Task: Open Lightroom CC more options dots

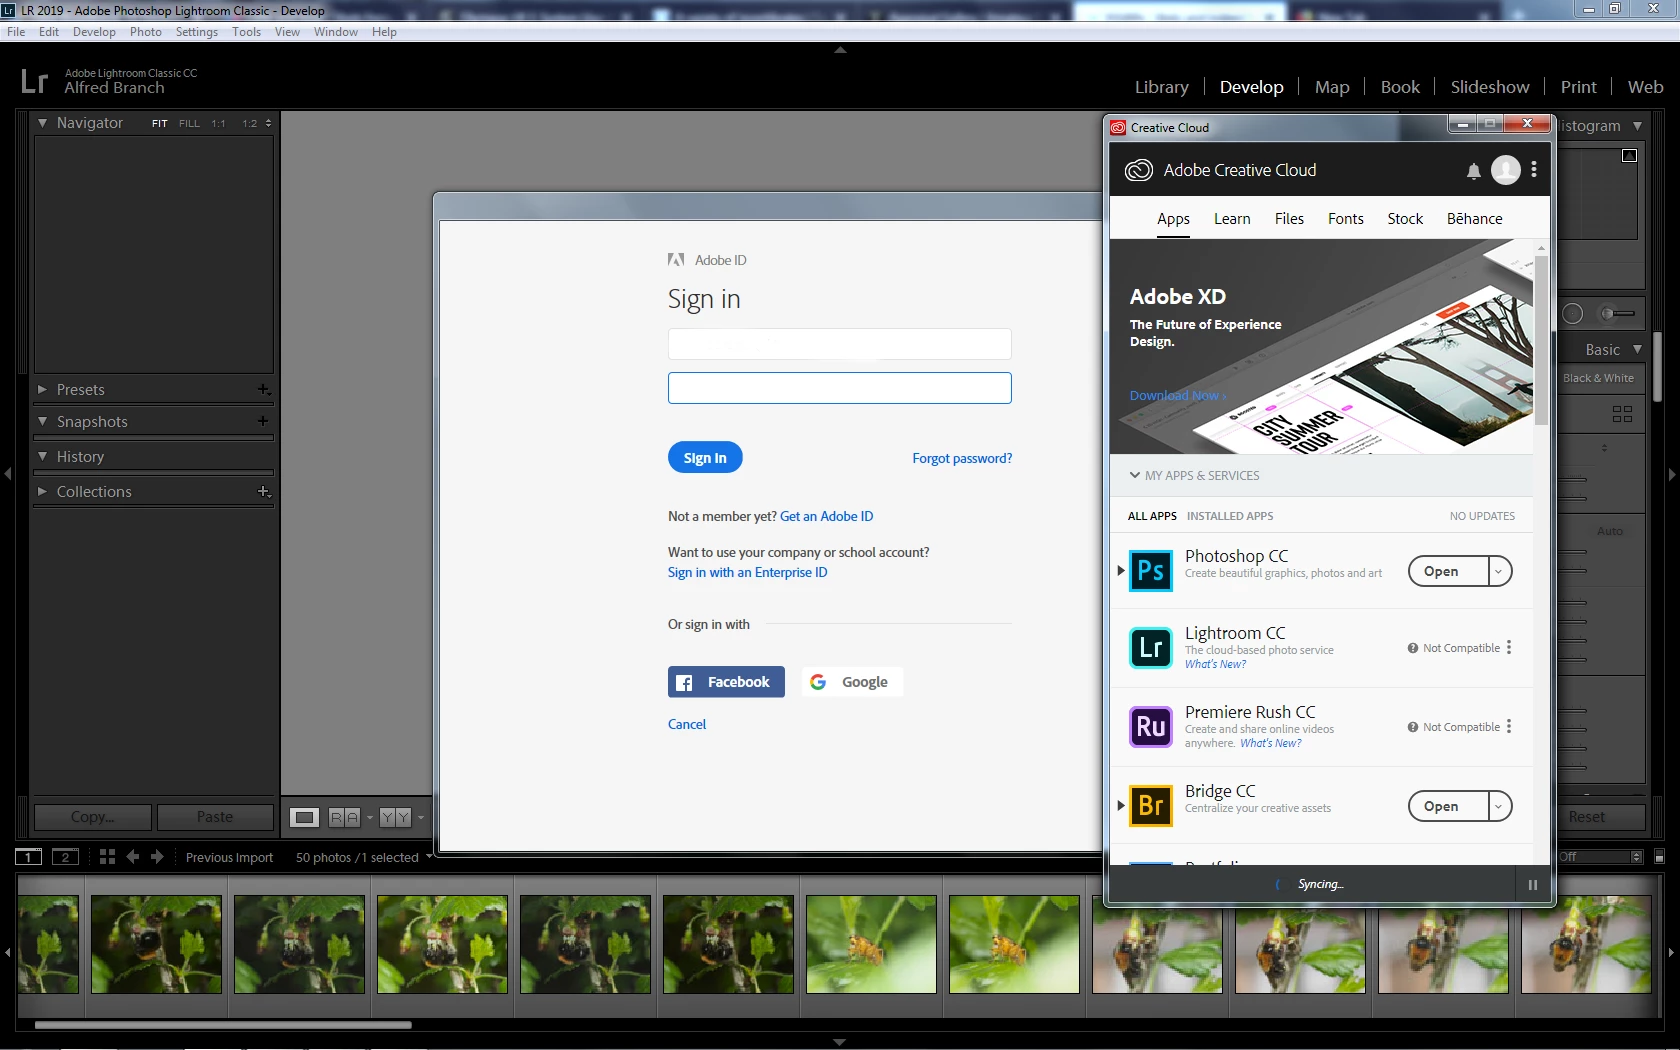Action: click(1509, 648)
